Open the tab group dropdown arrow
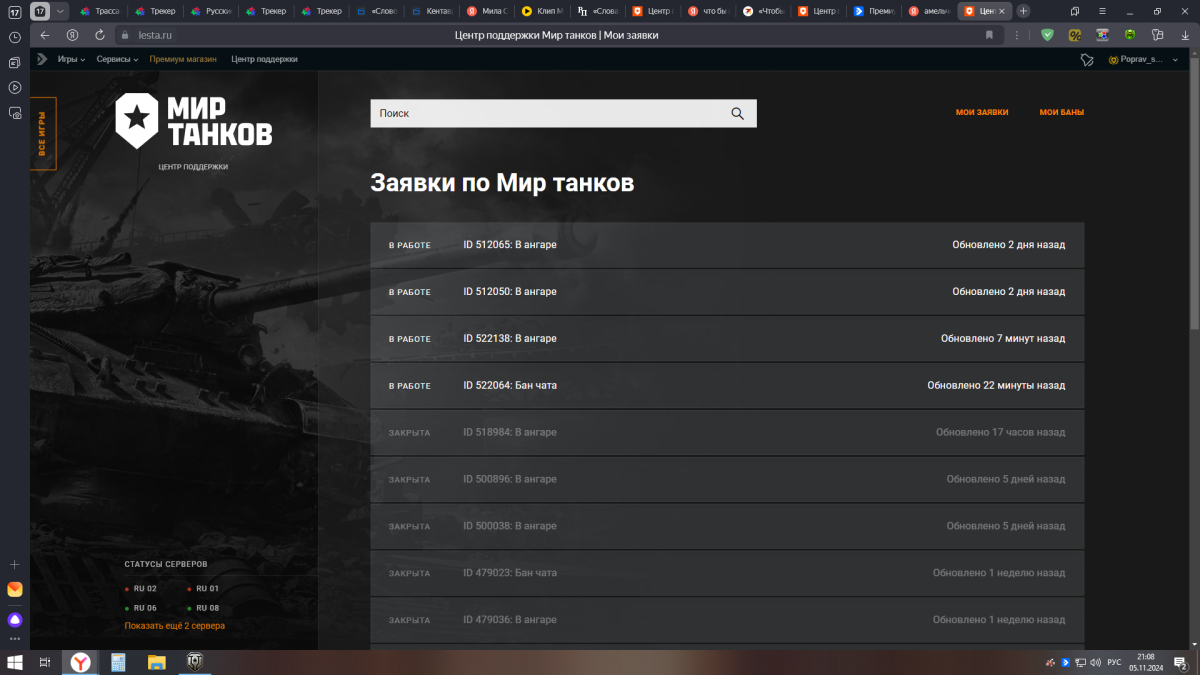The width and height of the screenshot is (1200, 675). coord(61,11)
